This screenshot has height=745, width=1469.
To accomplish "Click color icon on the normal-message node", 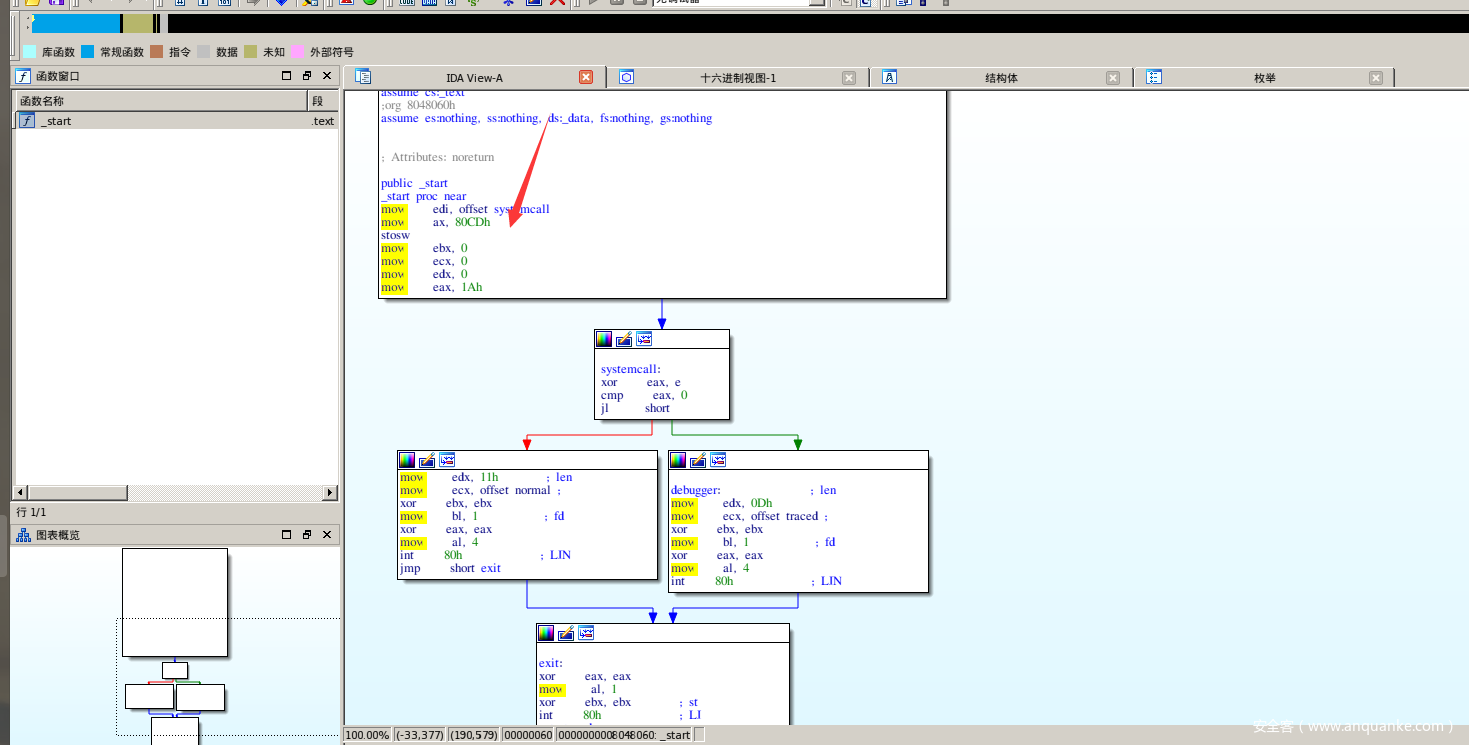I will 407,460.
